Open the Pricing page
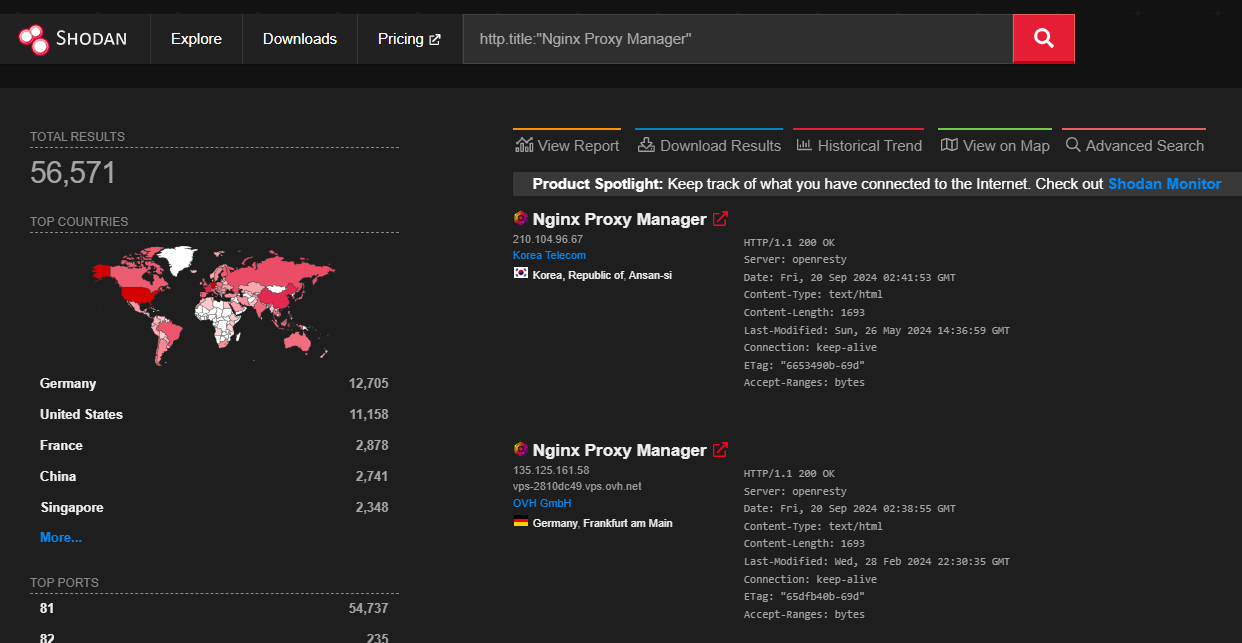Image resolution: width=1242 pixels, height=643 pixels. (x=409, y=39)
